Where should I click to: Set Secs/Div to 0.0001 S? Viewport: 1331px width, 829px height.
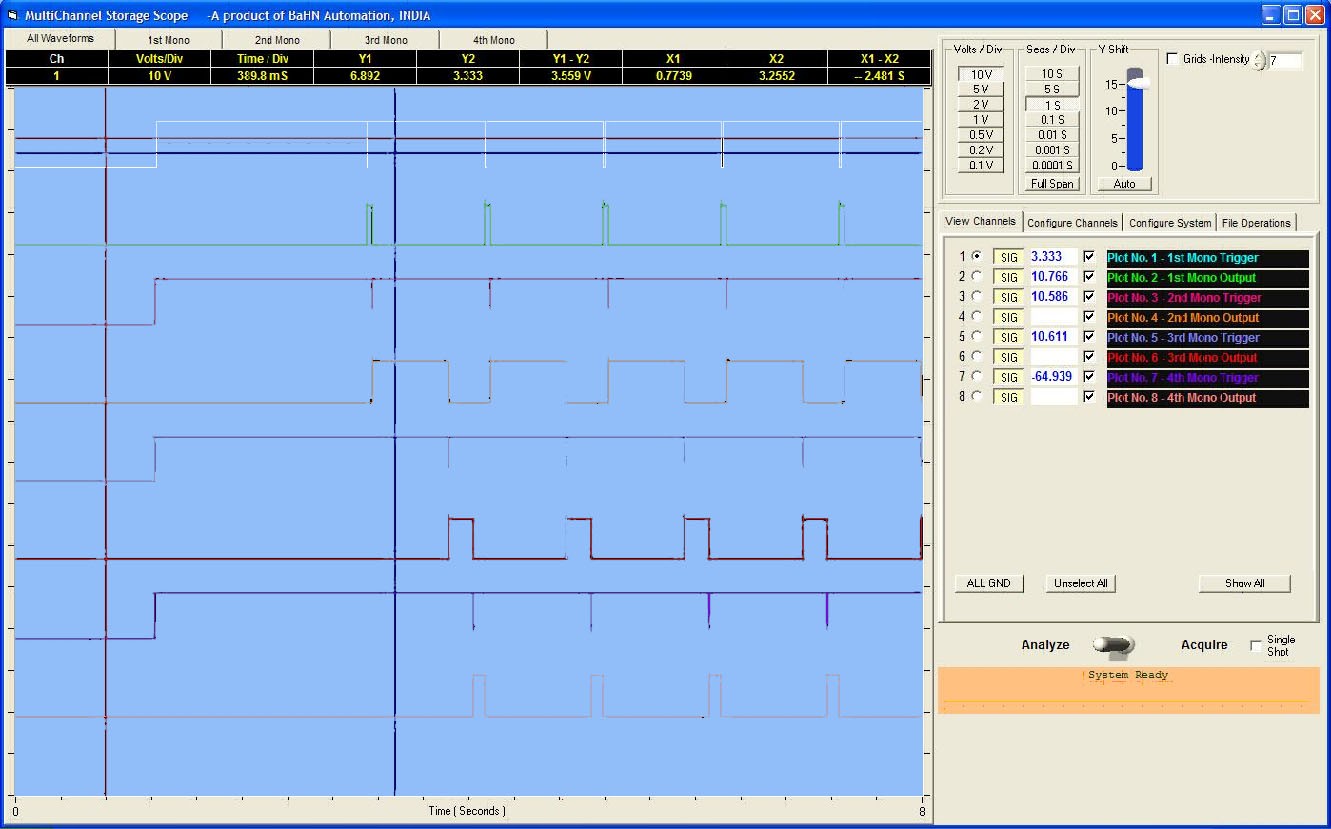coord(1052,165)
